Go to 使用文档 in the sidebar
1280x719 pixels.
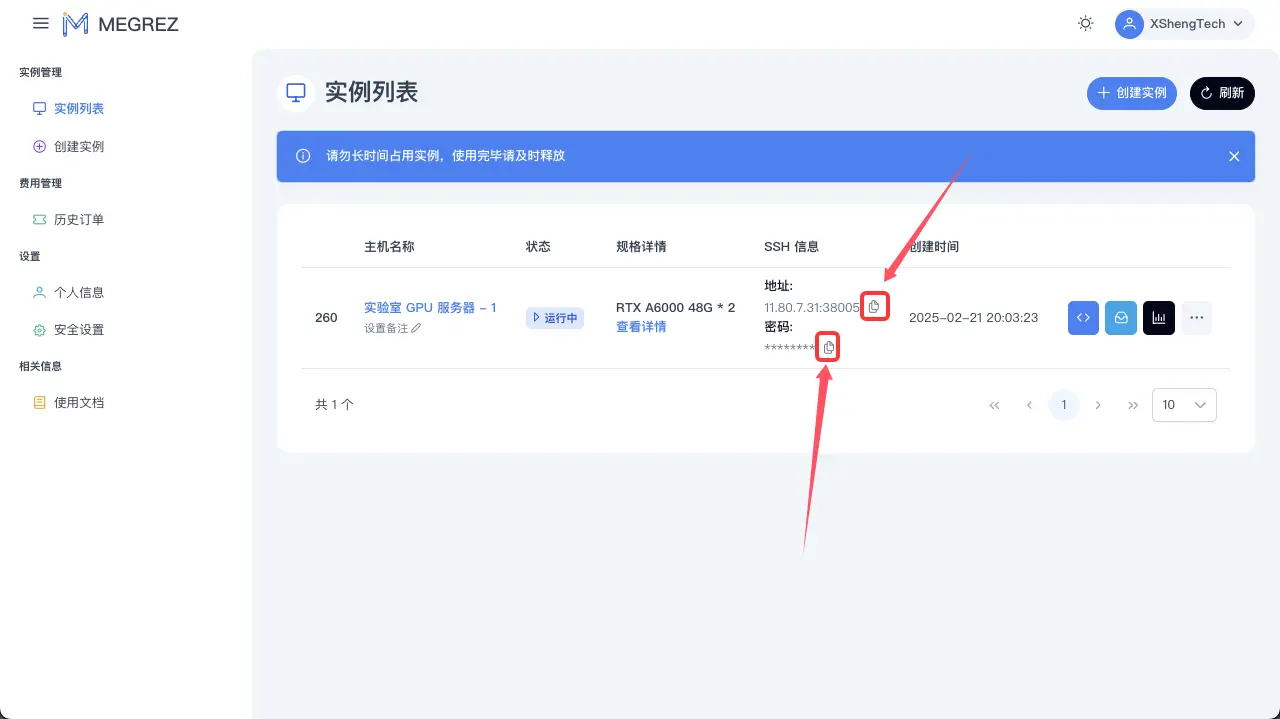(x=80, y=402)
